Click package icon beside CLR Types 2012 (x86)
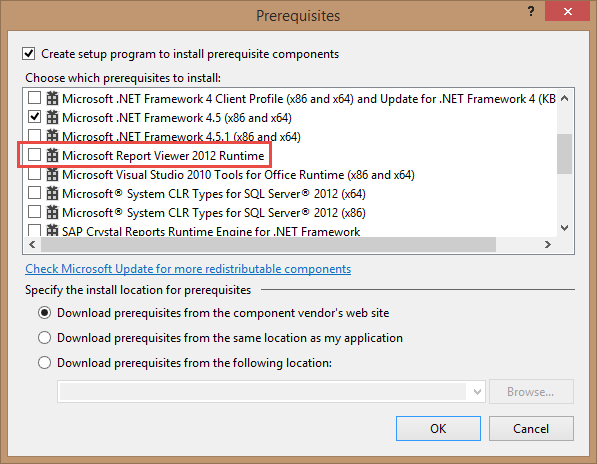 pyautogui.click(x=52, y=212)
